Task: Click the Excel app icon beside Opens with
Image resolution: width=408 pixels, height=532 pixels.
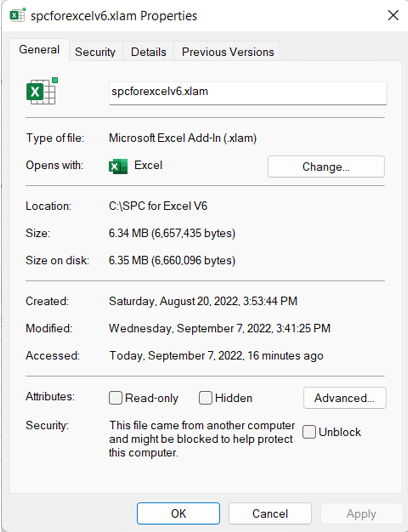Action: pos(118,166)
